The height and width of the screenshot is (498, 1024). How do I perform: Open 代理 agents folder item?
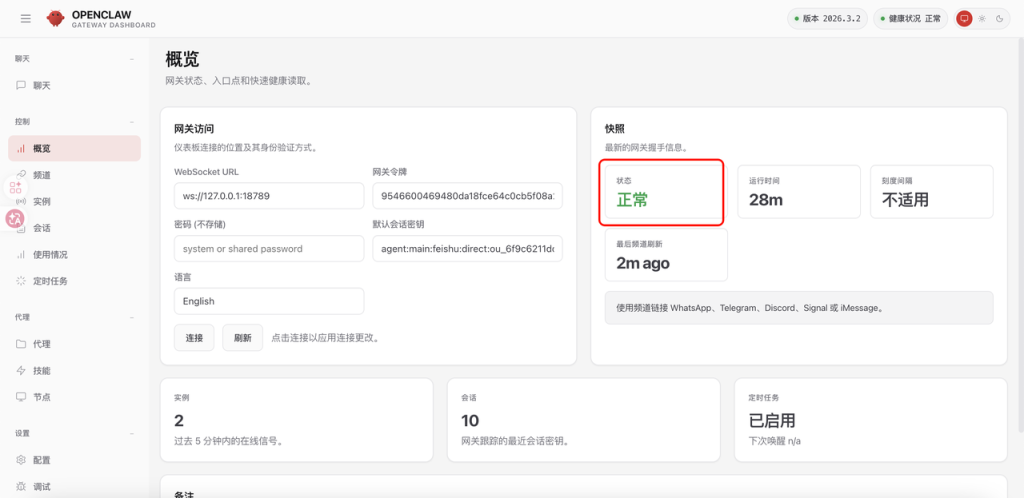tap(41, 344)
